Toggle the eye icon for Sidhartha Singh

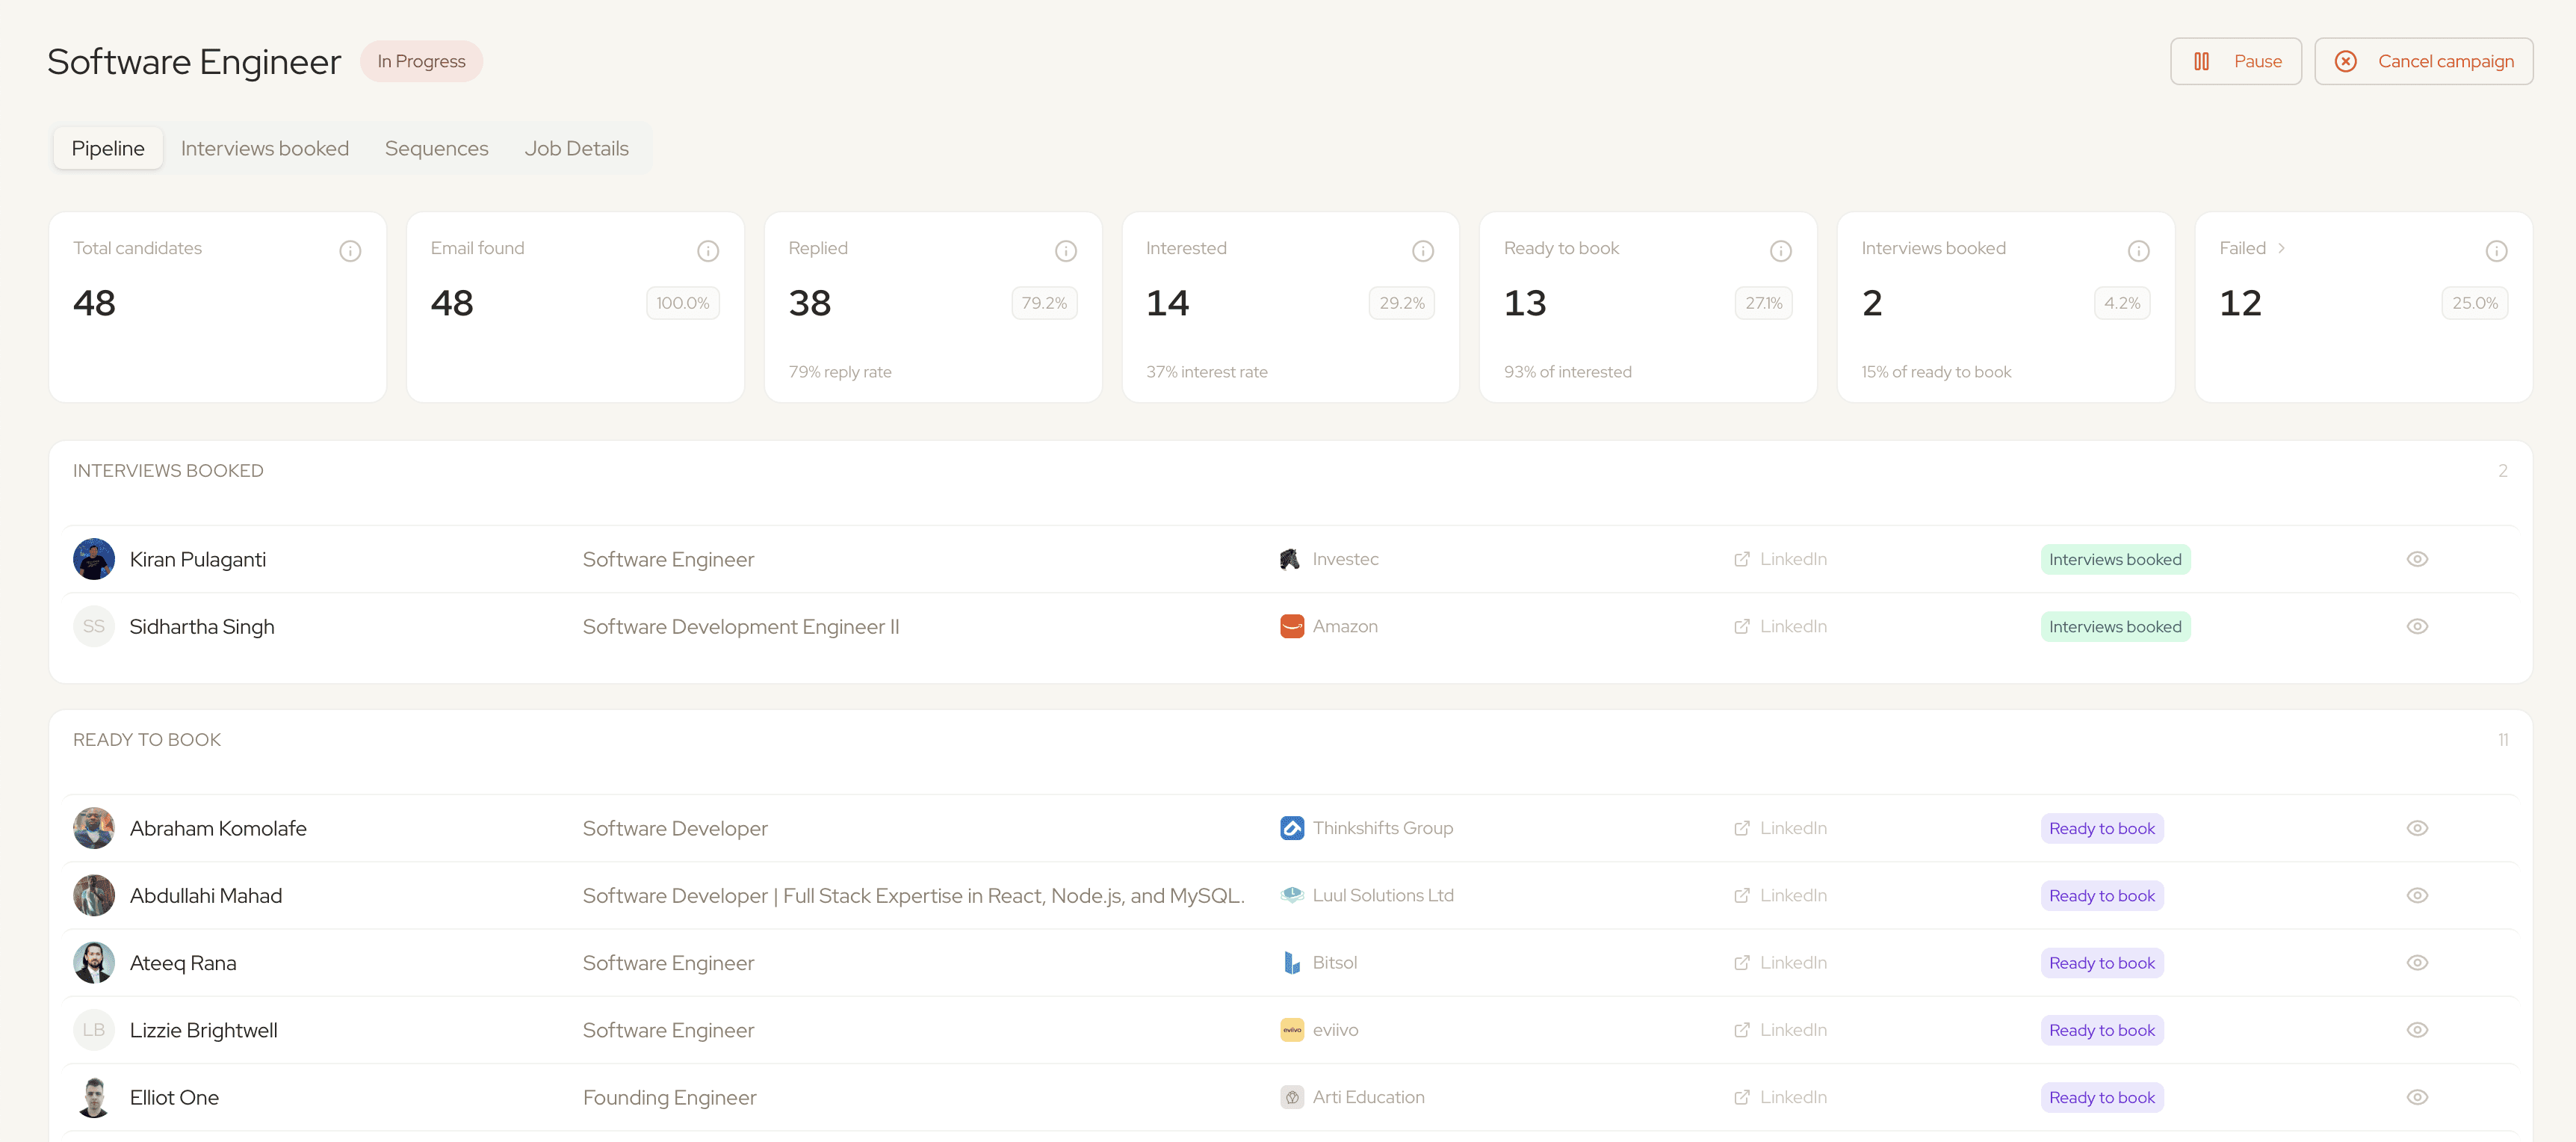coord(2417,626)
